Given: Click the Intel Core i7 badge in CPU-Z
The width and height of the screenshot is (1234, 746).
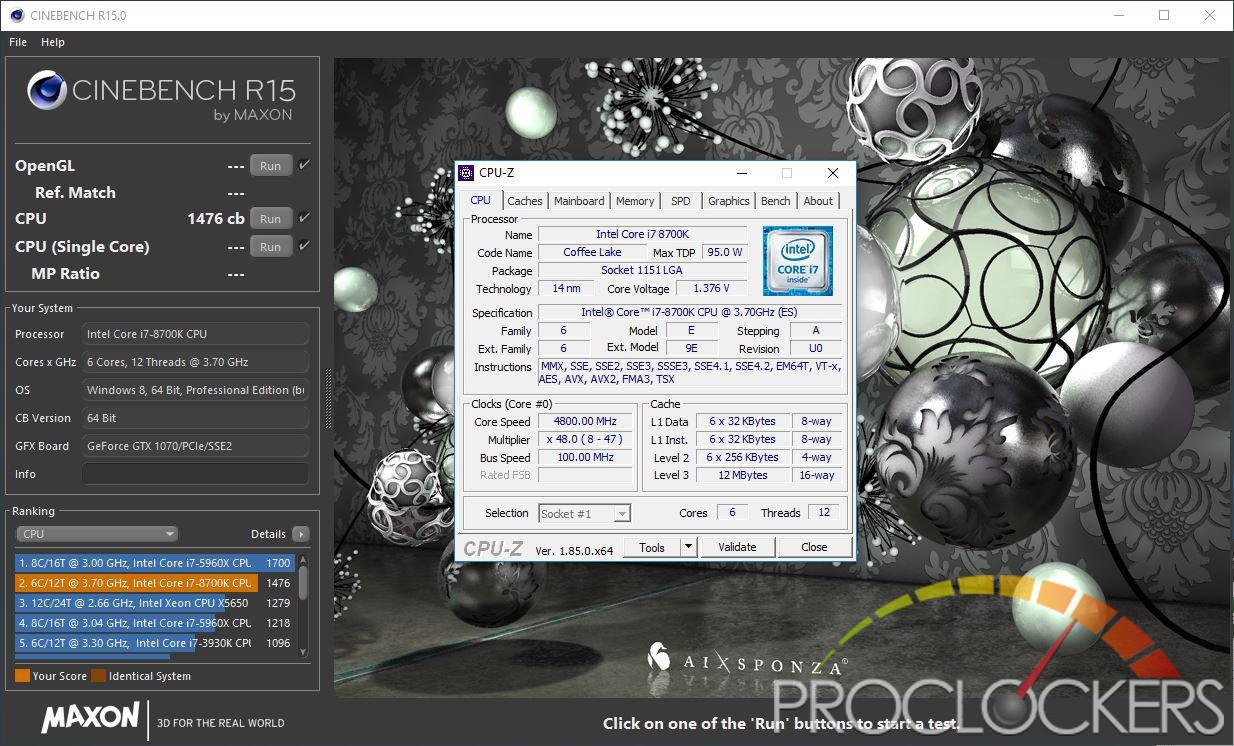Looking at the screenshot, I should 797,261.
